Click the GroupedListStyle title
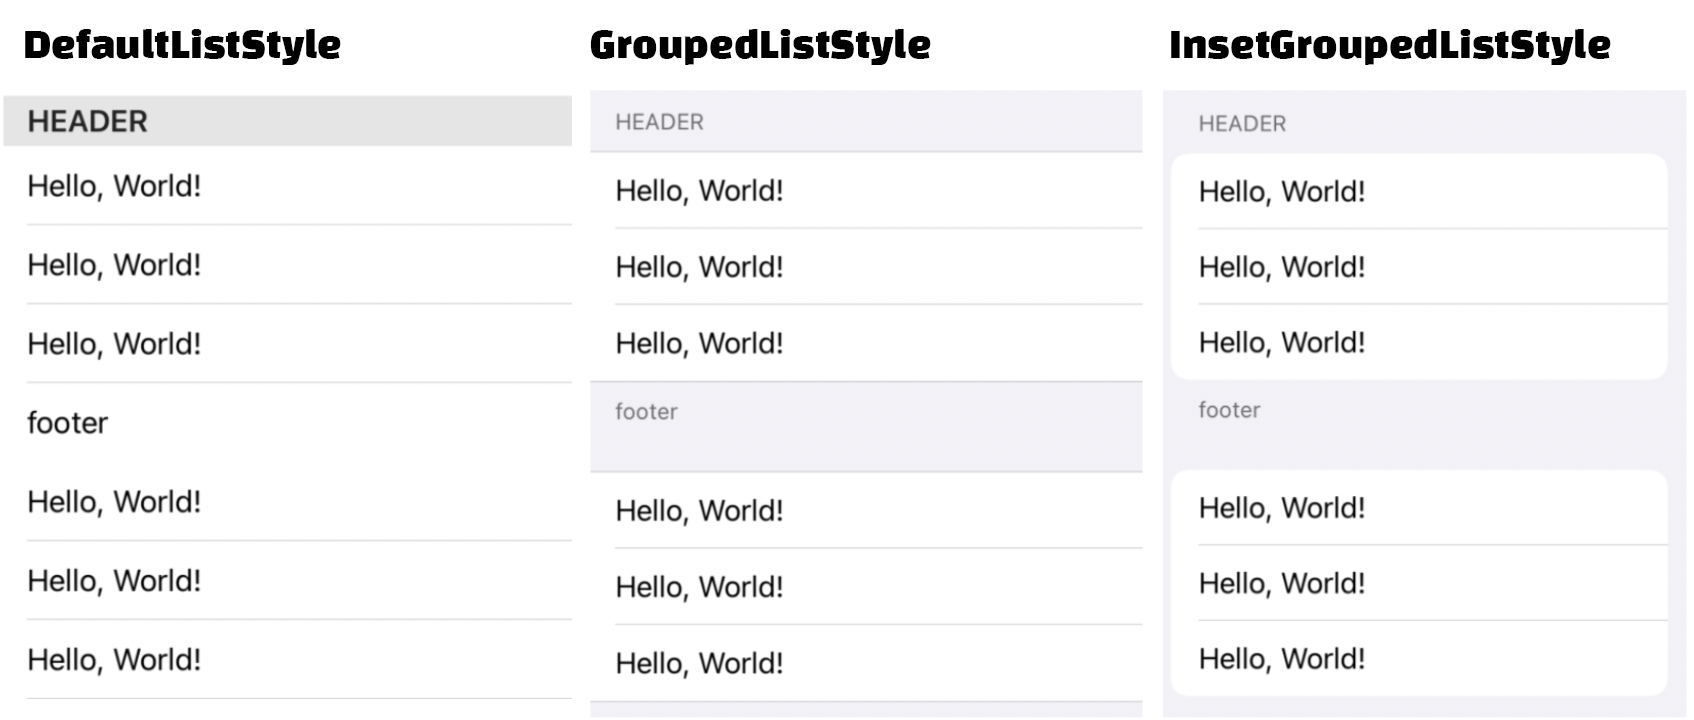The image size is (1694, 720). tap(760, 45)
